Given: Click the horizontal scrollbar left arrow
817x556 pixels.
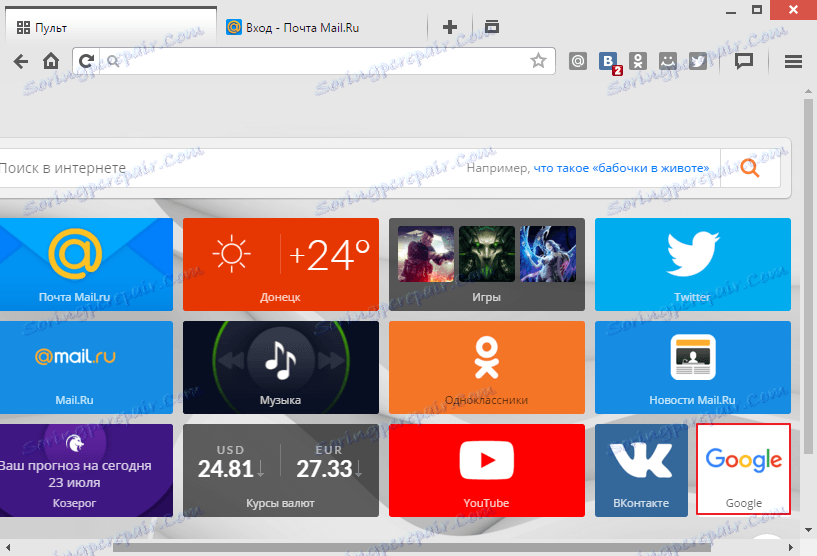Looking at the screenshot, I should [8, 548].
